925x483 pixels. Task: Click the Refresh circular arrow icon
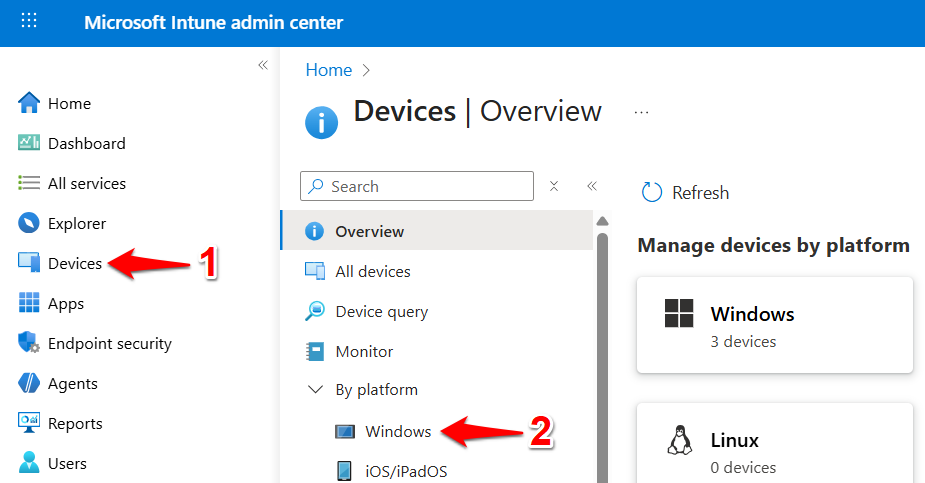click(x=652, y=192)
